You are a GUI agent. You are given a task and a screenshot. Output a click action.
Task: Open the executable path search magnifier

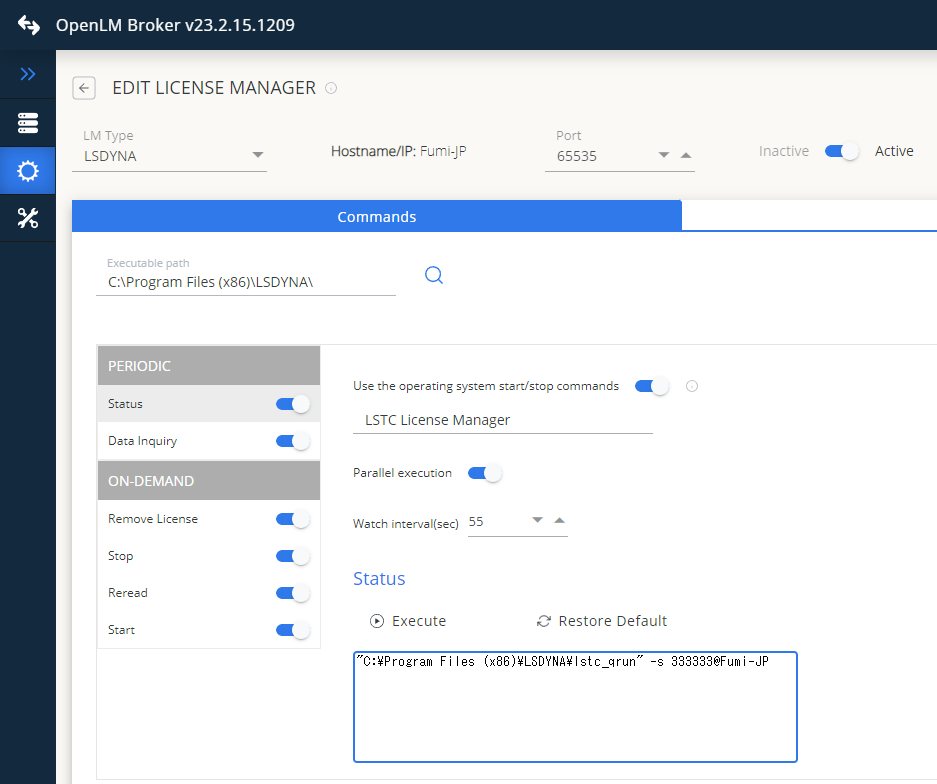(433, 274)
